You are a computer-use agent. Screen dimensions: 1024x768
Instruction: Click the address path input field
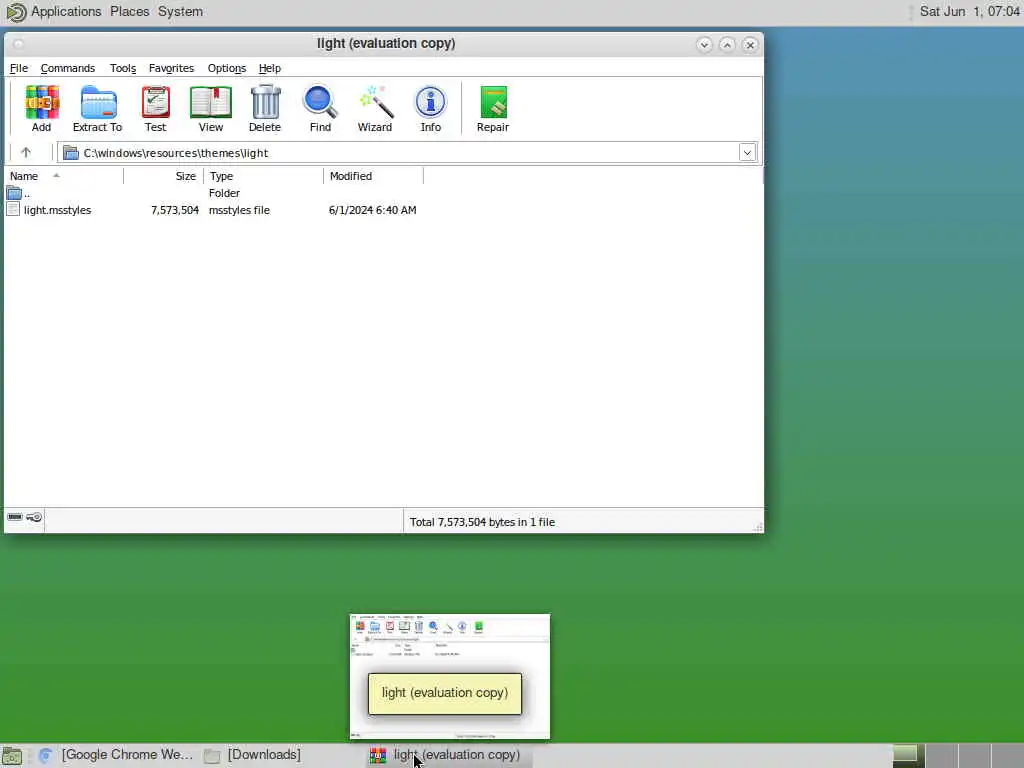pos(406,153)
